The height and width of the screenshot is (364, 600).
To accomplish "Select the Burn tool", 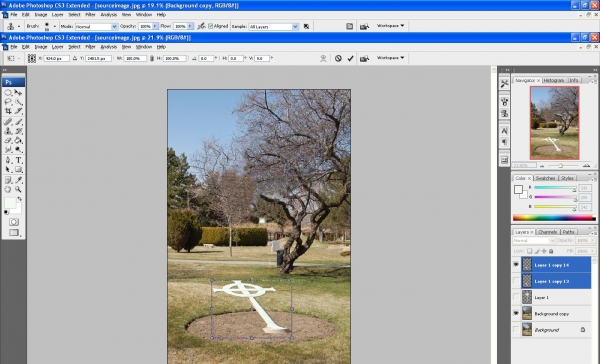I will pos(18,149).
